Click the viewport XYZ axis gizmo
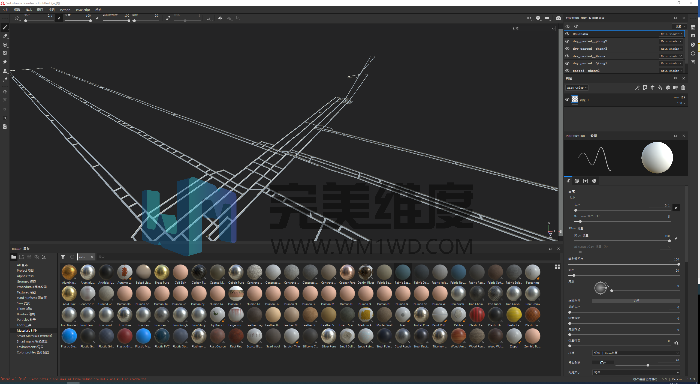Screen dimensions: 700x384 point(550,229)
